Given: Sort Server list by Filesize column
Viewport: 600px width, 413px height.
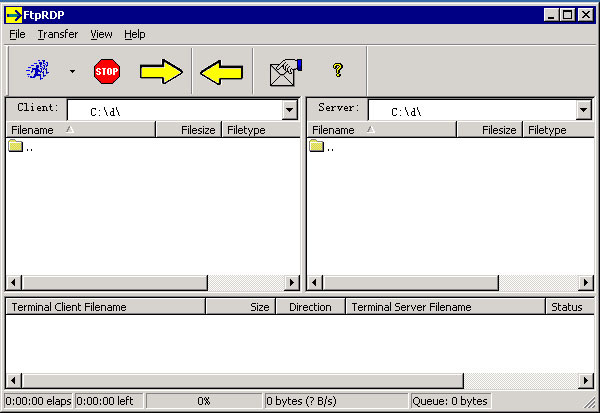Looking at the screenshot, I should pyautogui.click(x=489, y=130).
